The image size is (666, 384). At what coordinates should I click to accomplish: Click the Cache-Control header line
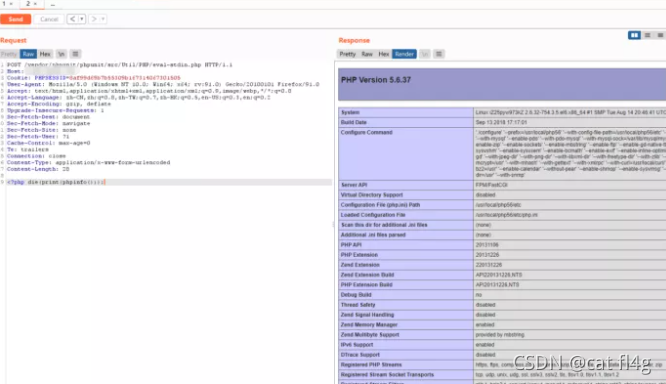tap(48, 143)
